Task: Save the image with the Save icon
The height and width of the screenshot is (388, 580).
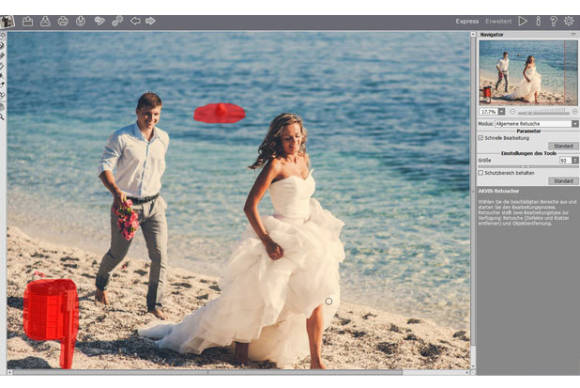Action: (45, 21)
